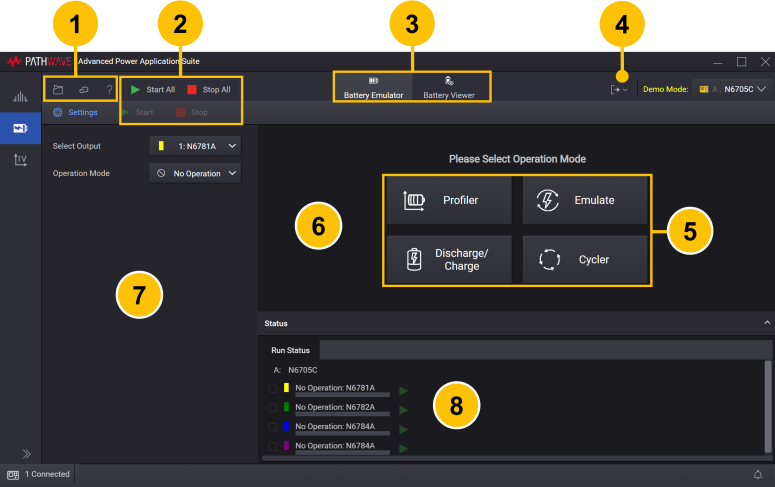Click play arrow beside purple N6784A row

403,448
